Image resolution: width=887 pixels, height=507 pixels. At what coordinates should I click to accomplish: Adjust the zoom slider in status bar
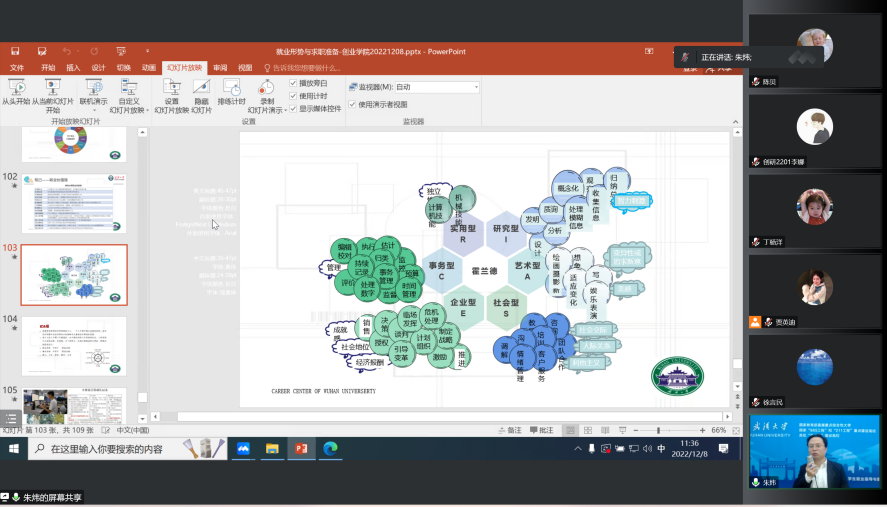pyautogui.click(x=658, y=430)
